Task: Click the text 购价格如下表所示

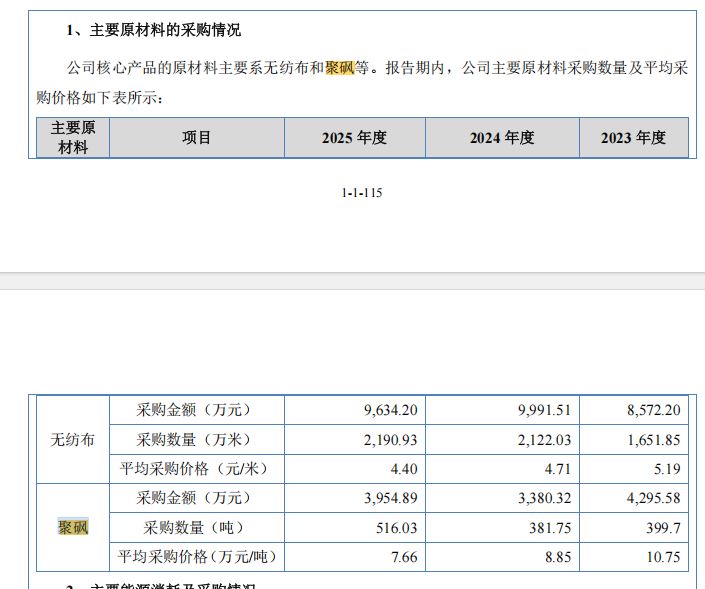Action: click(x=96, y=97)
